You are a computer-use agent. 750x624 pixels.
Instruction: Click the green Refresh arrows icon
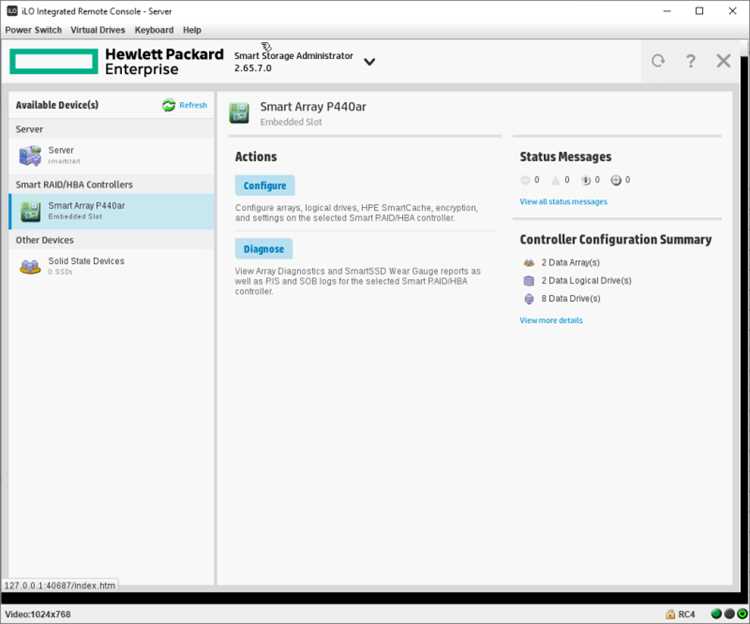click(168, 105)
